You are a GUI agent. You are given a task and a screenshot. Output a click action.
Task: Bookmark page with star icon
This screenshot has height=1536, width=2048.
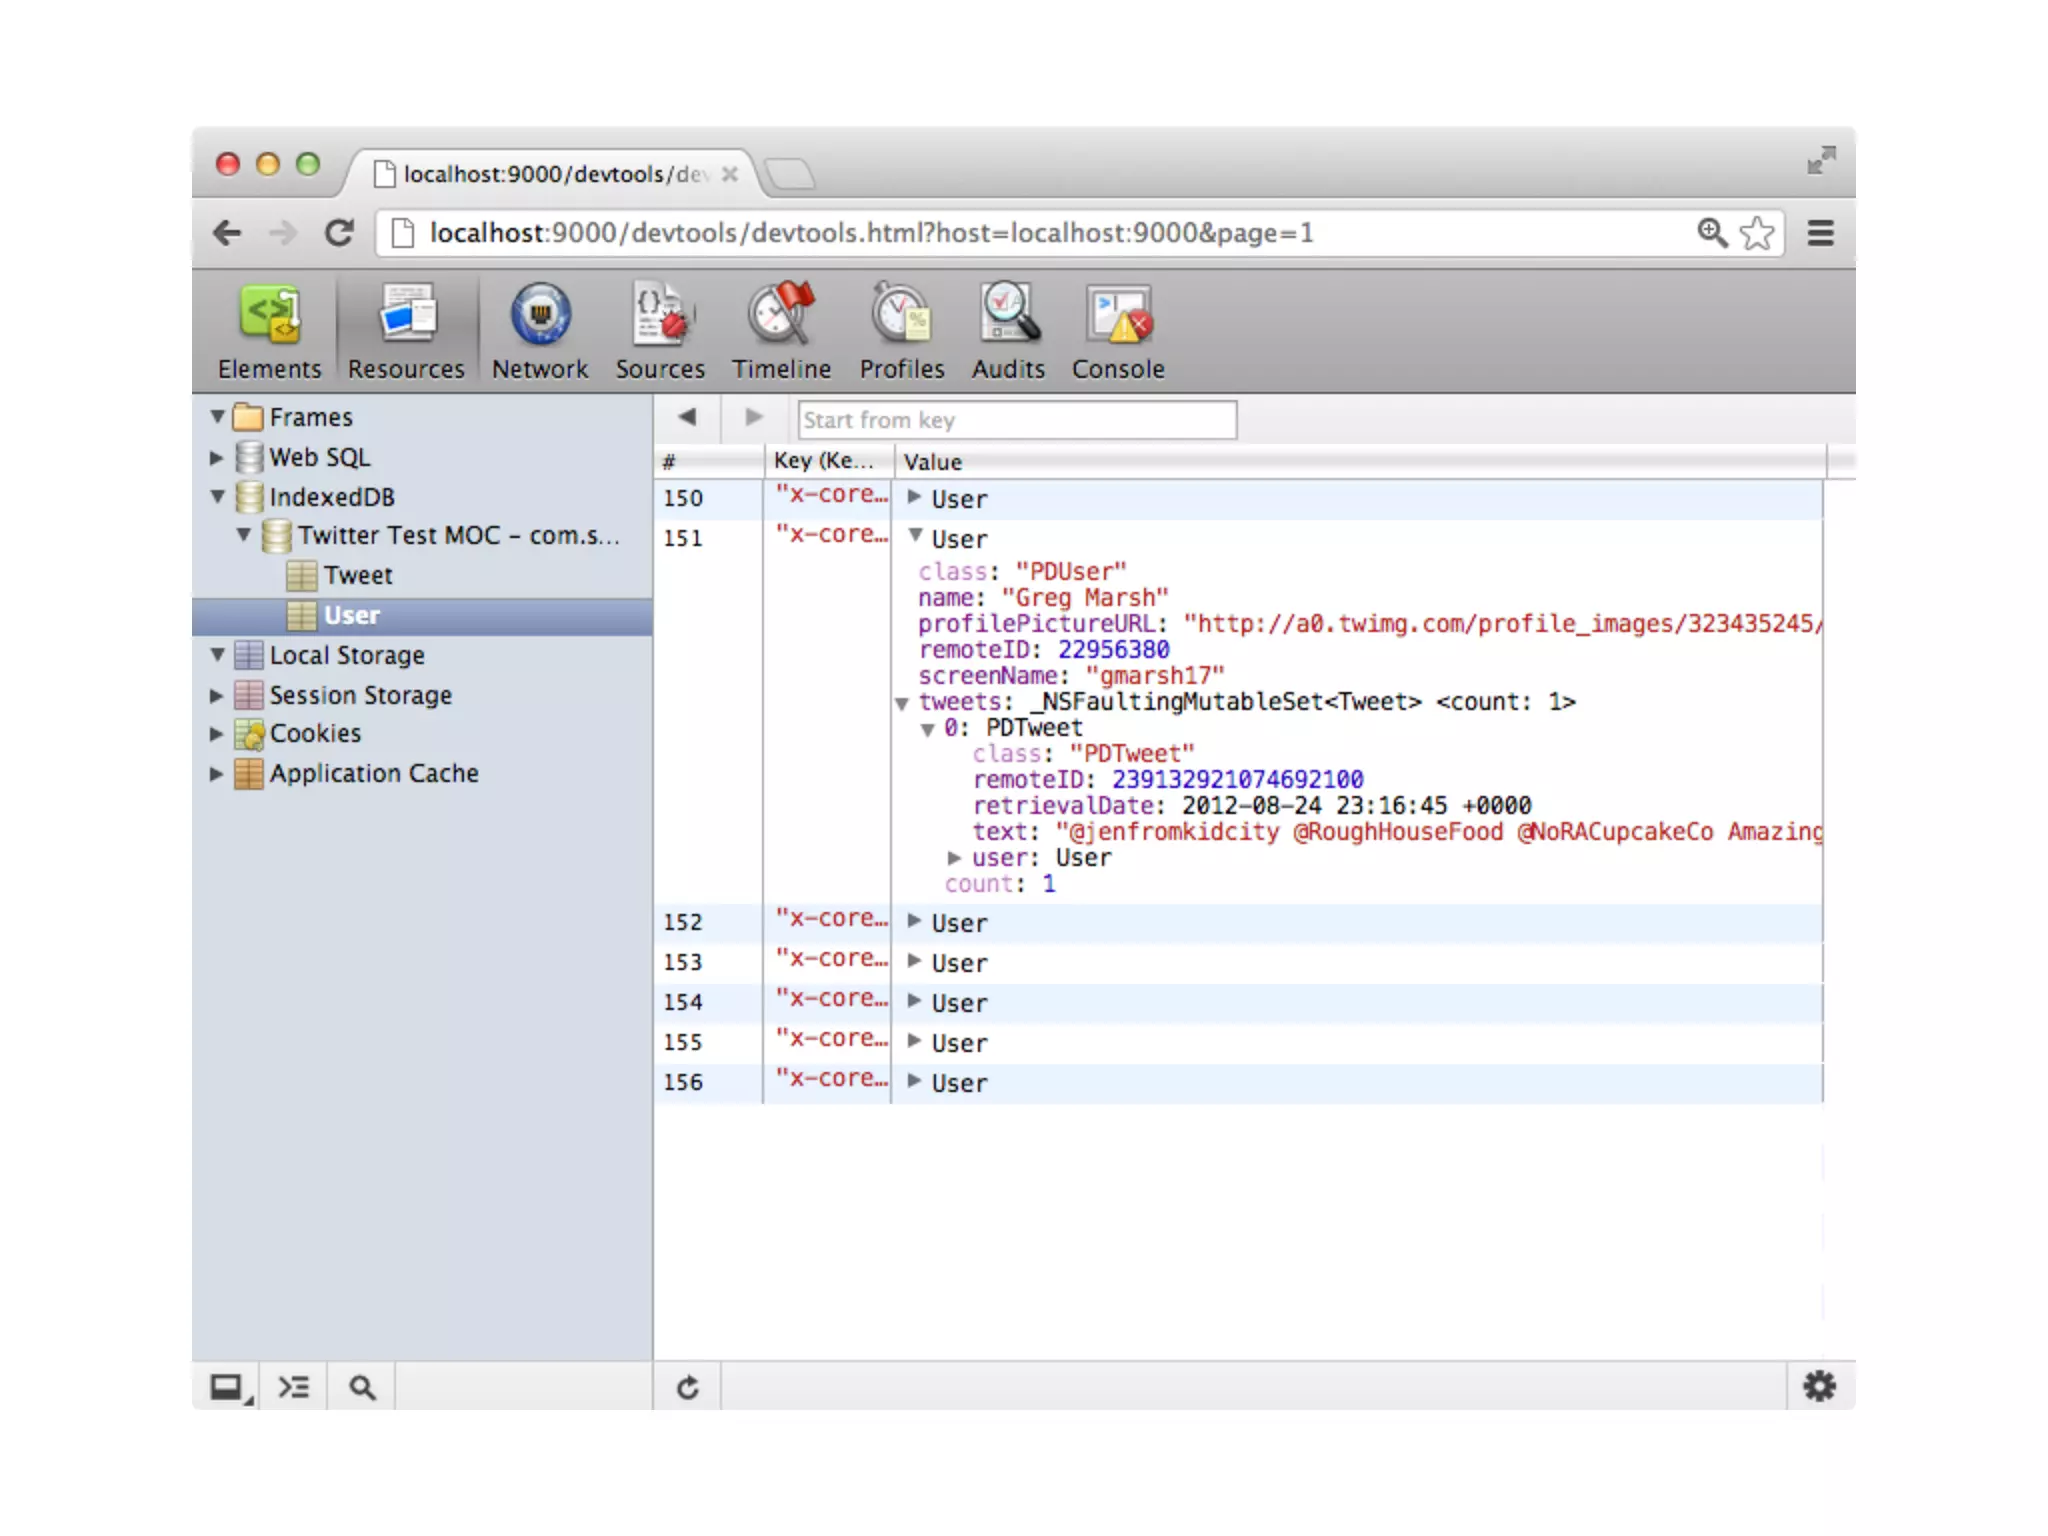click(x=1757, y=233)
